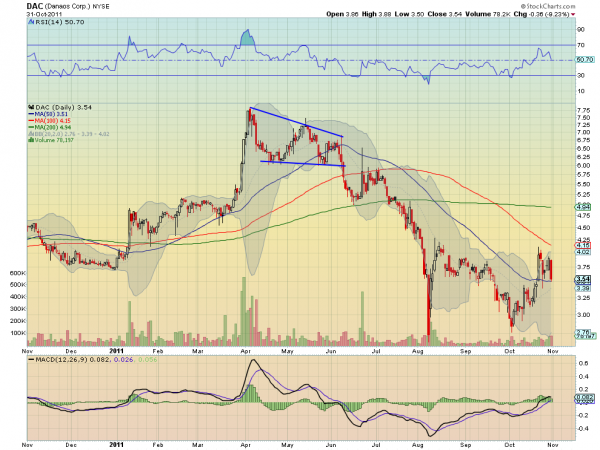Click the '400K' volume axis label
The width and height of the screenshot is (600, 450).
[x=18, y=297]
